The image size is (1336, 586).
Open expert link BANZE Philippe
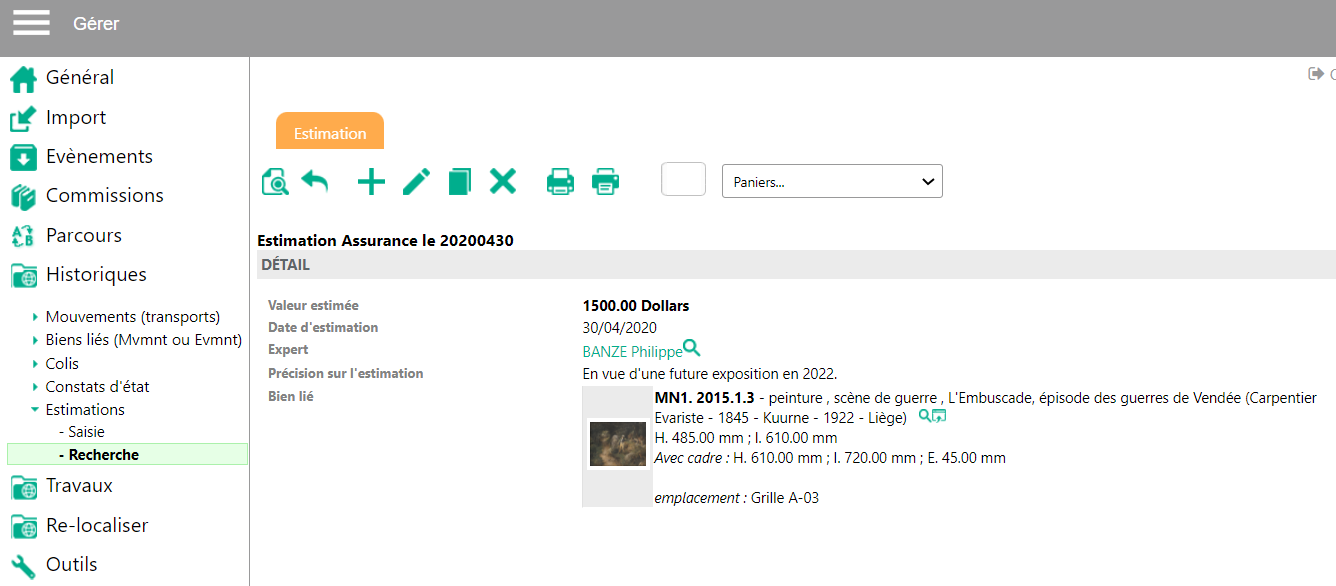point(631,351)
